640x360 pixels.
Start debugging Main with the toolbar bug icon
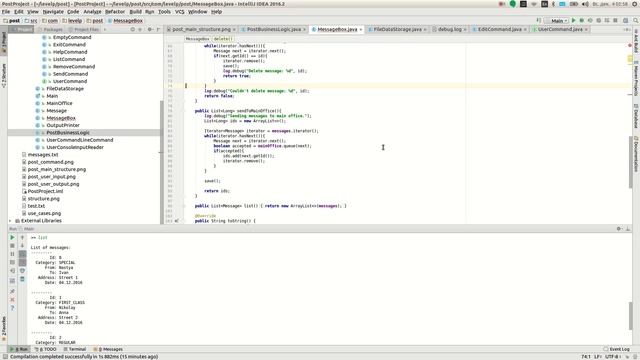click(582, 20)
